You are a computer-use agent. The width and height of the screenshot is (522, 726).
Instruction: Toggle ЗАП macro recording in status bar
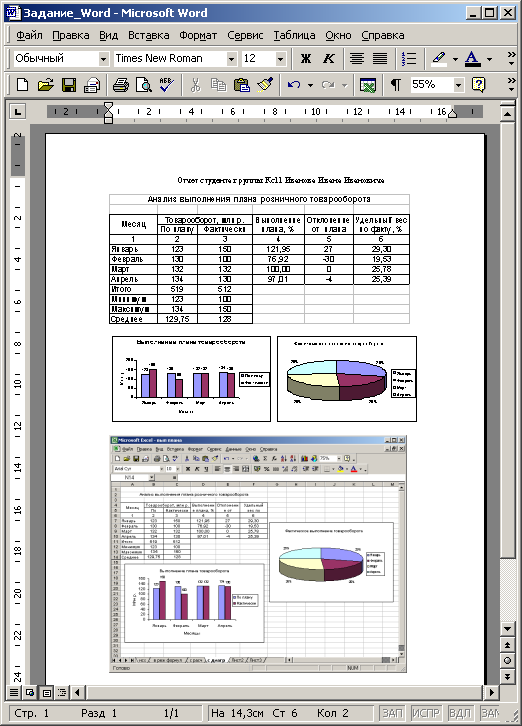click(x=392, y=713)
